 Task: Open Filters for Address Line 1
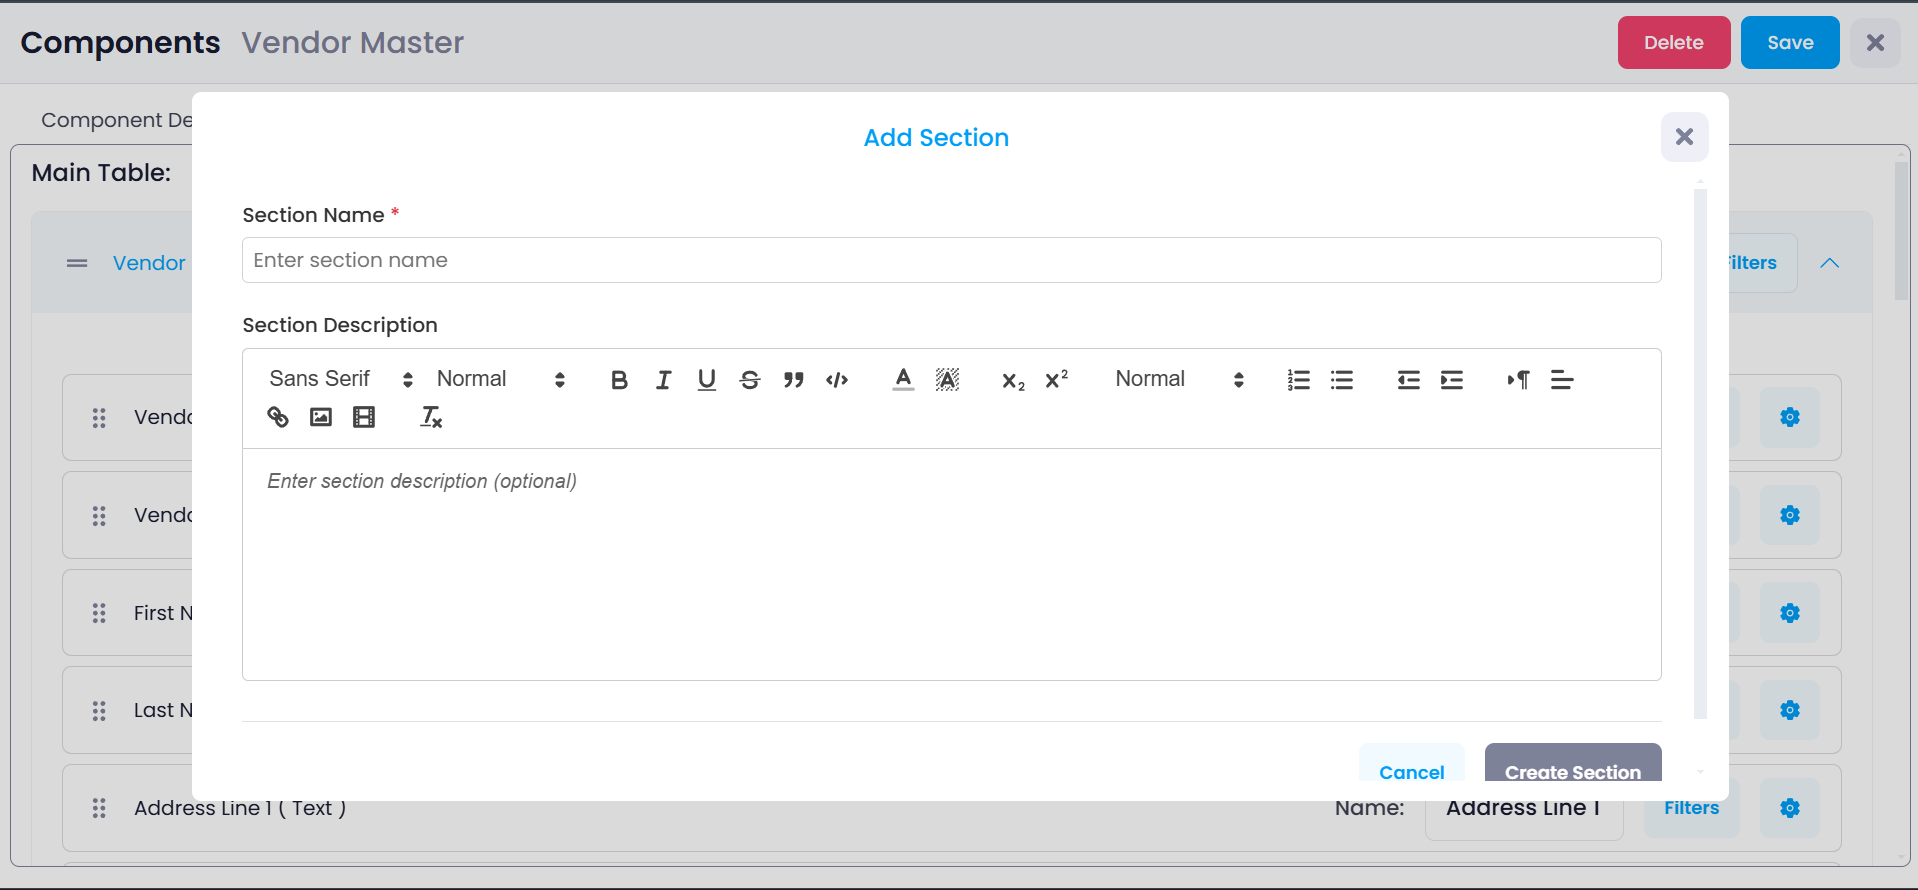click(x=1692, y=808)
